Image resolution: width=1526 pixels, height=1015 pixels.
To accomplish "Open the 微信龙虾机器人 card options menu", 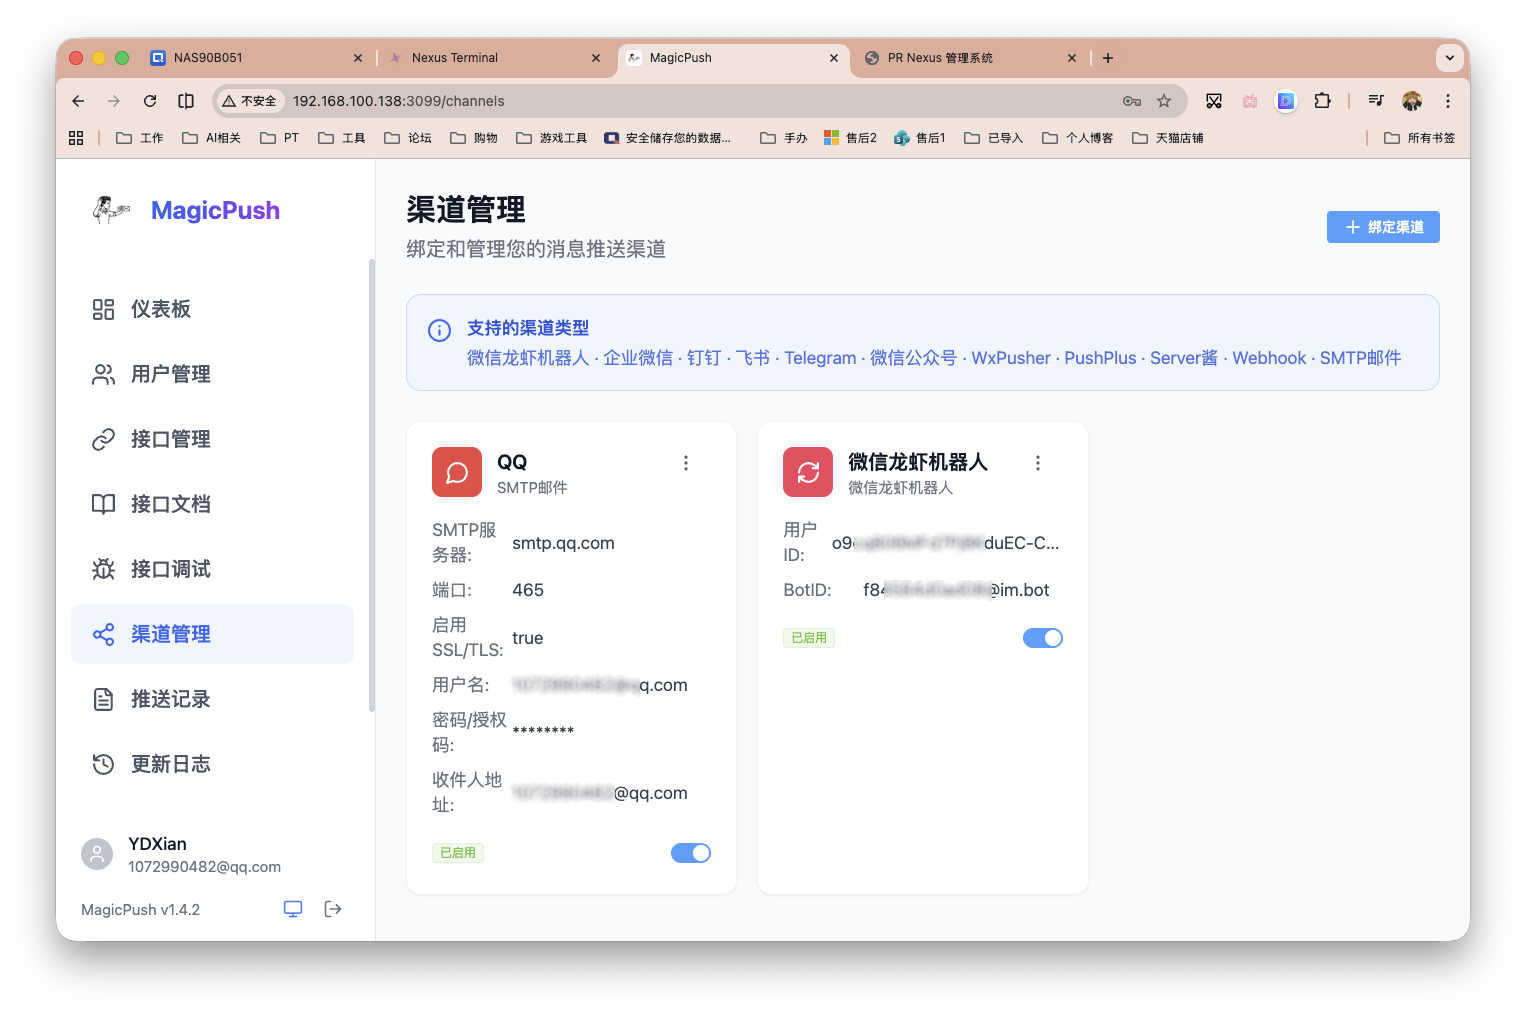I will [1038, 462].
